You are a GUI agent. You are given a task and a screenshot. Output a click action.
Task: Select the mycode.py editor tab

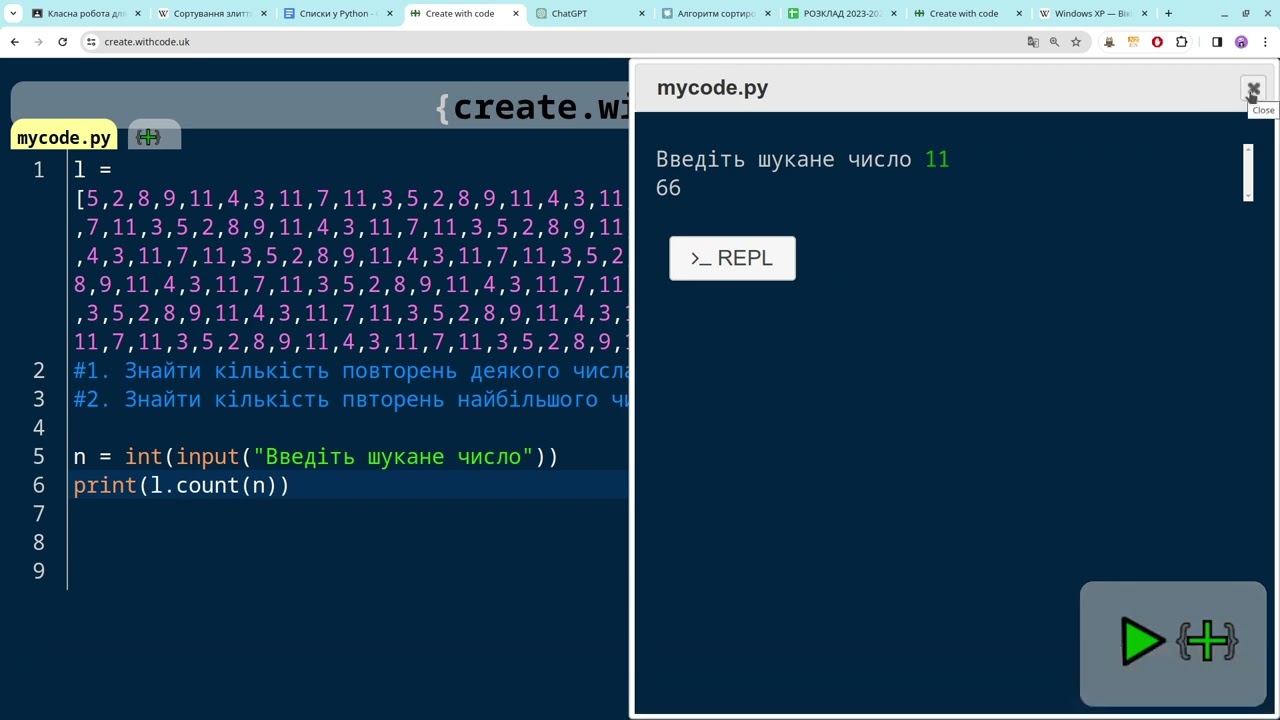pyautogui.click(x=64, y=138)
